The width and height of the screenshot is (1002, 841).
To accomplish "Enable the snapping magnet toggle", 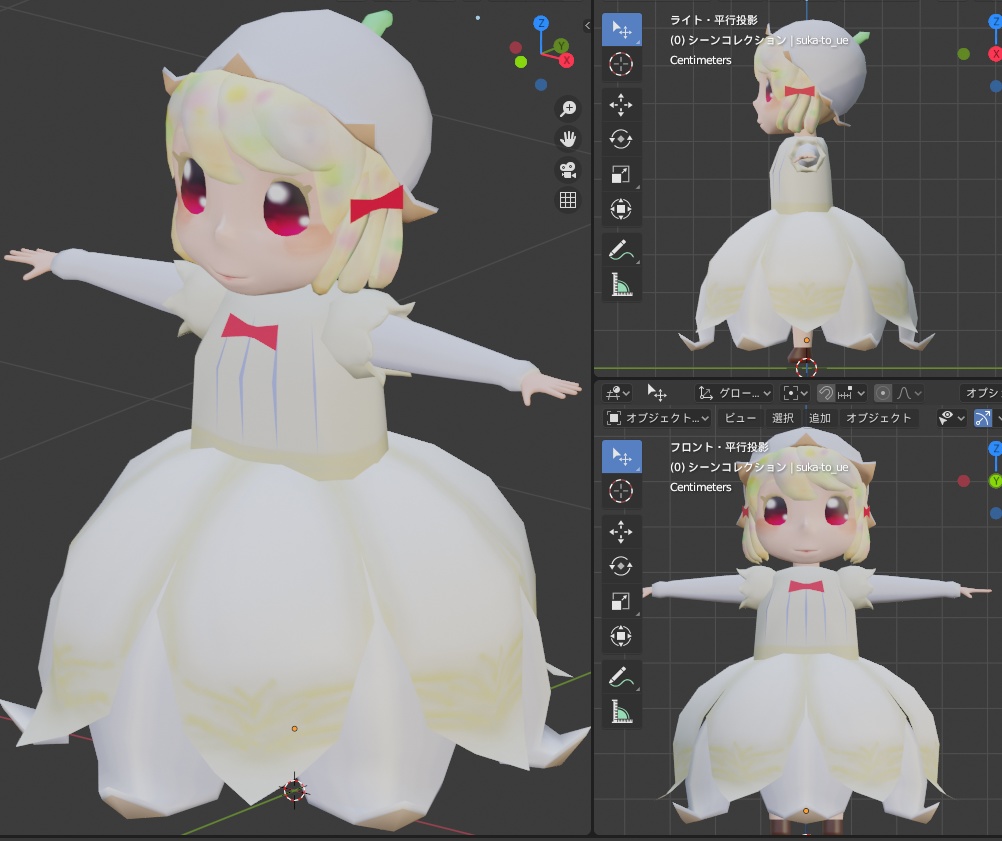I will coord(827,393).
